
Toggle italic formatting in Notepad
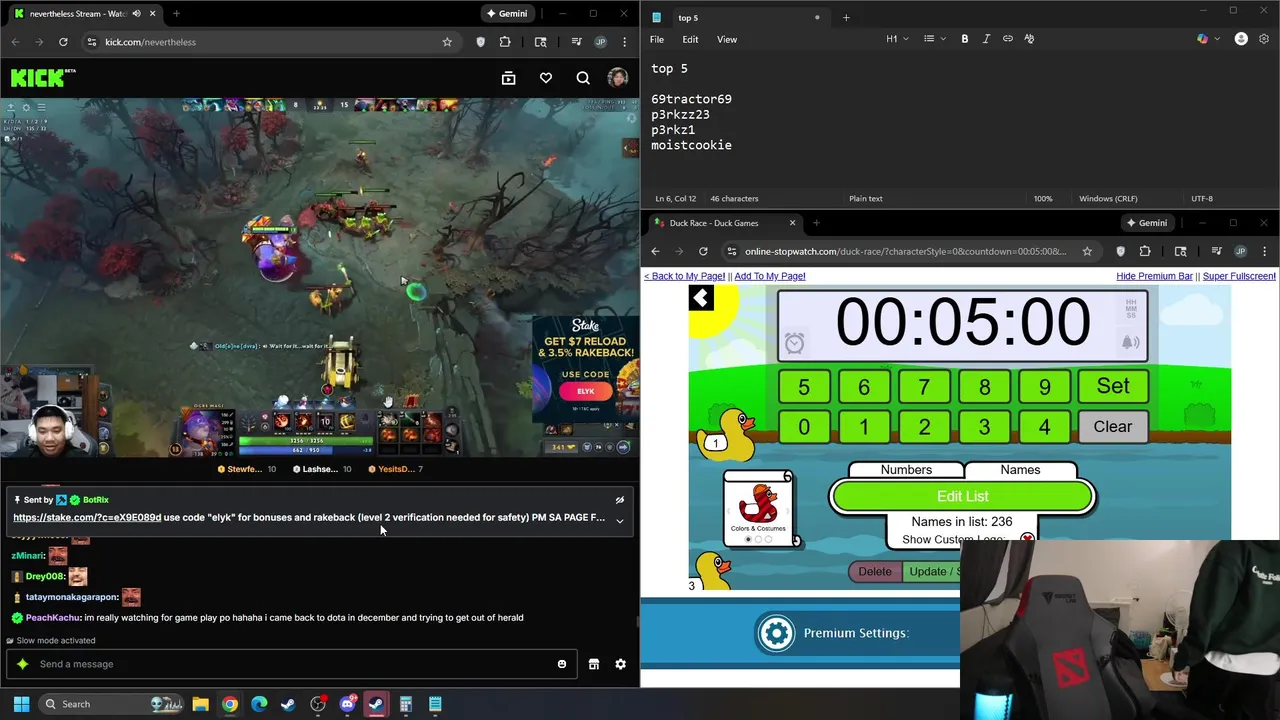[986, 39]
